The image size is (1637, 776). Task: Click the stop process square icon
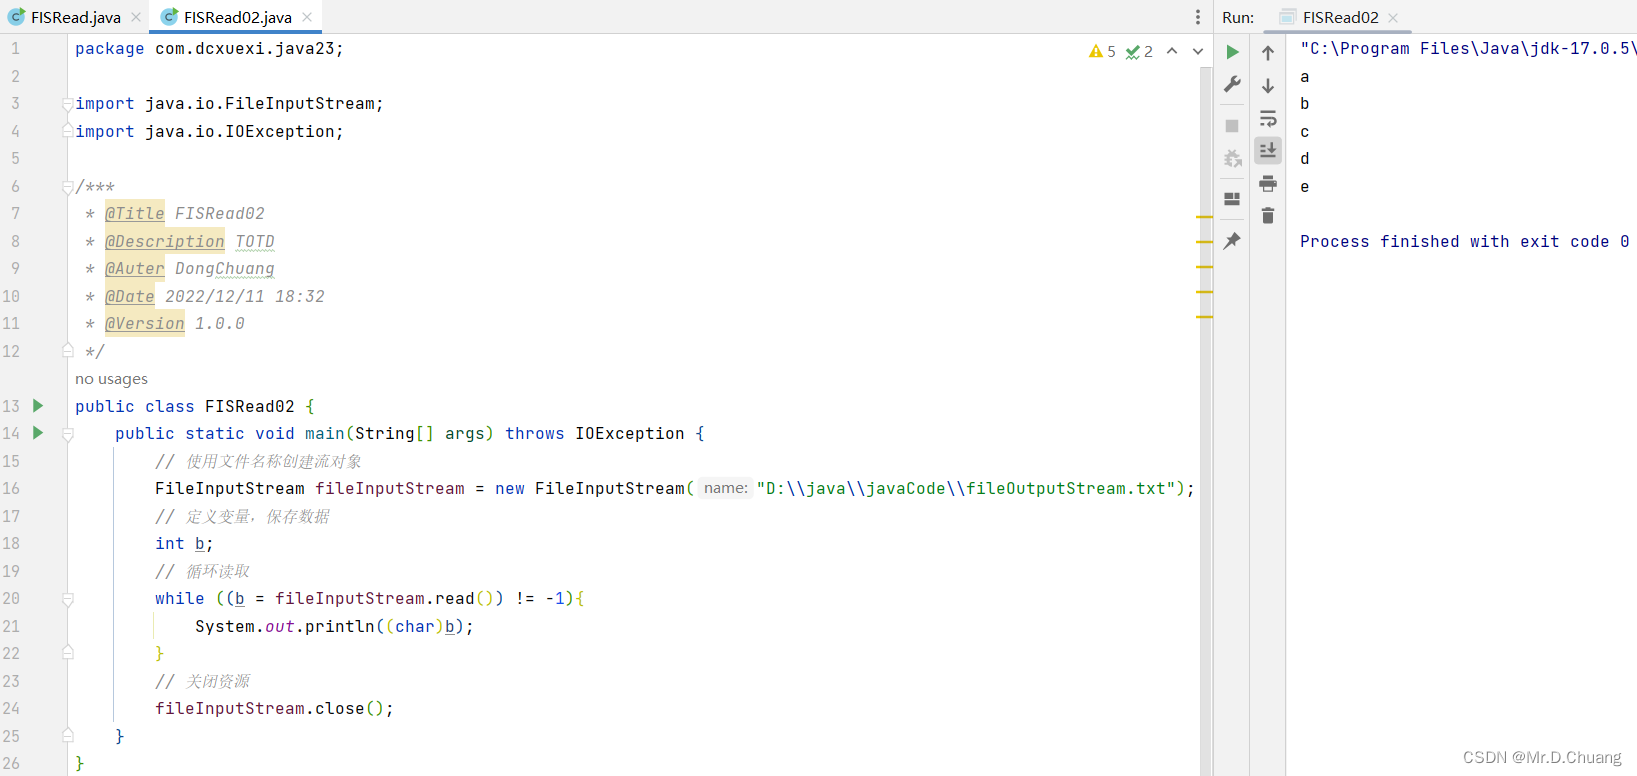click(x=1232, y=126)
